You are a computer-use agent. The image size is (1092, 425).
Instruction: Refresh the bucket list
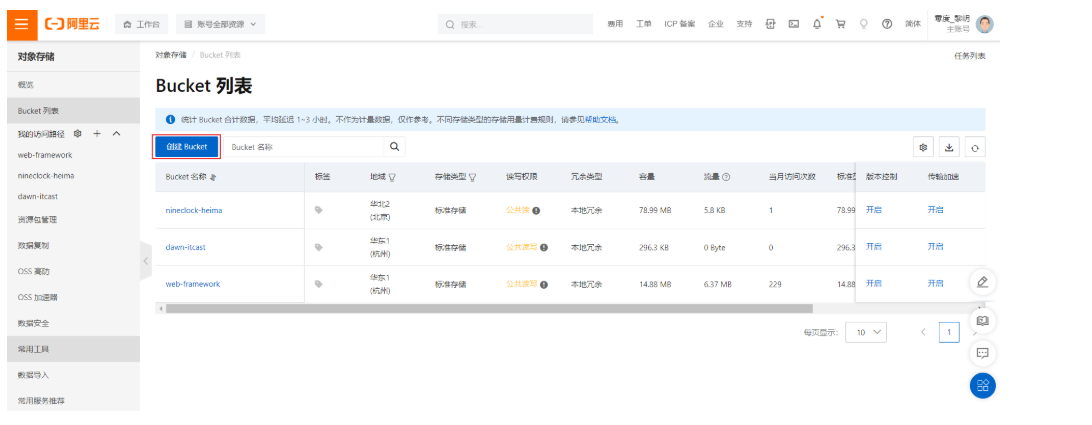click(975, 147)
